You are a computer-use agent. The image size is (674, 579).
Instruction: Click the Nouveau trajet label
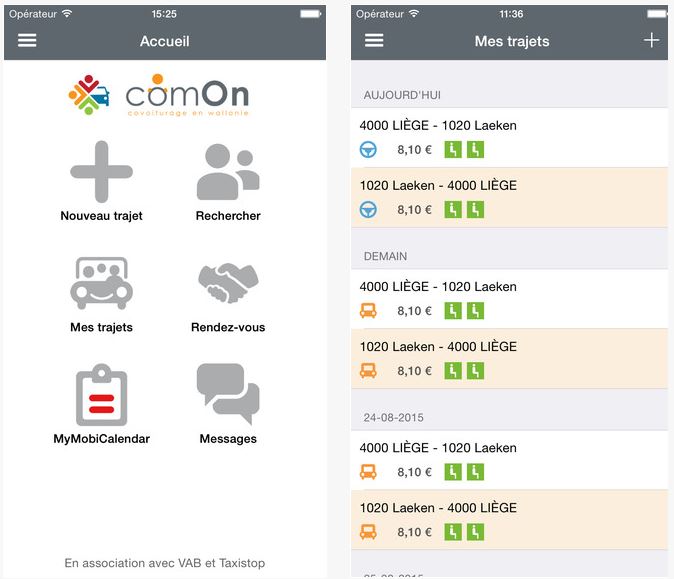coord(101,216)
